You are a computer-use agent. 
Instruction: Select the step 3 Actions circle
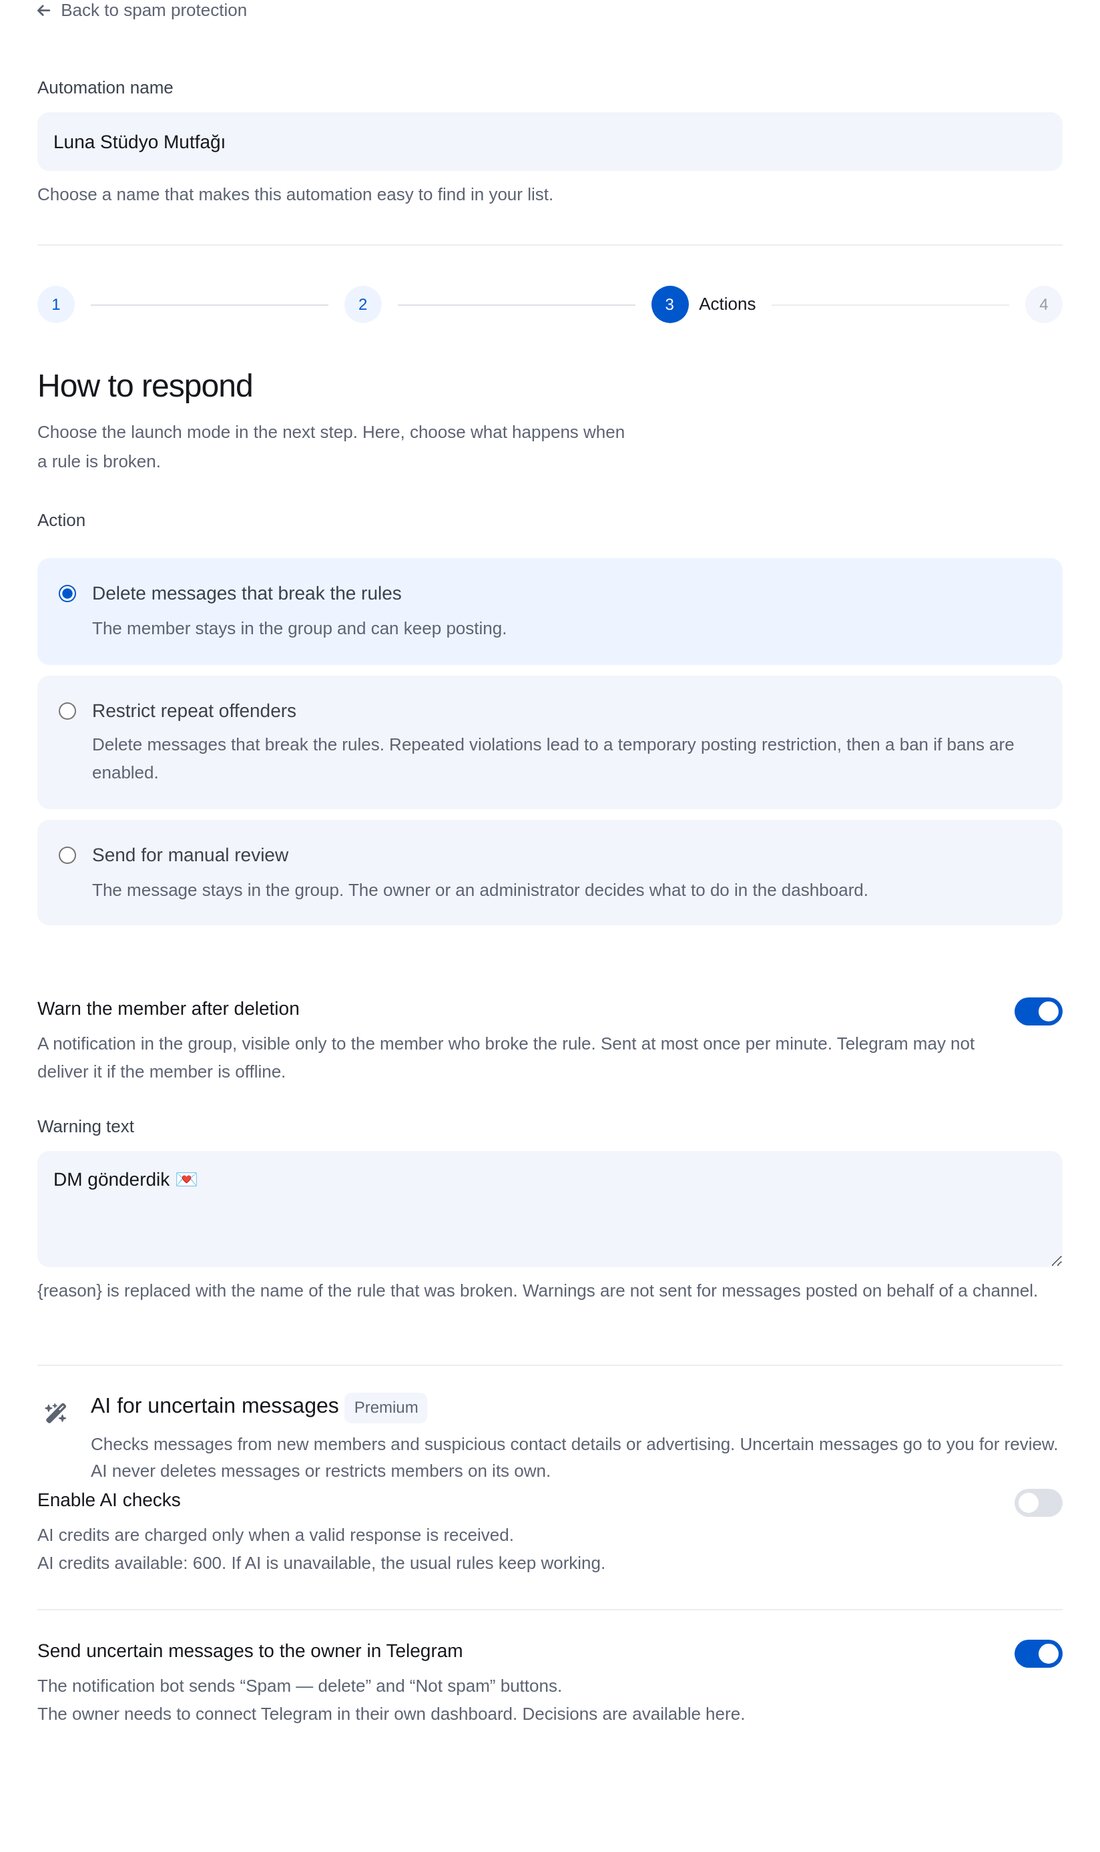coord(670,304)
